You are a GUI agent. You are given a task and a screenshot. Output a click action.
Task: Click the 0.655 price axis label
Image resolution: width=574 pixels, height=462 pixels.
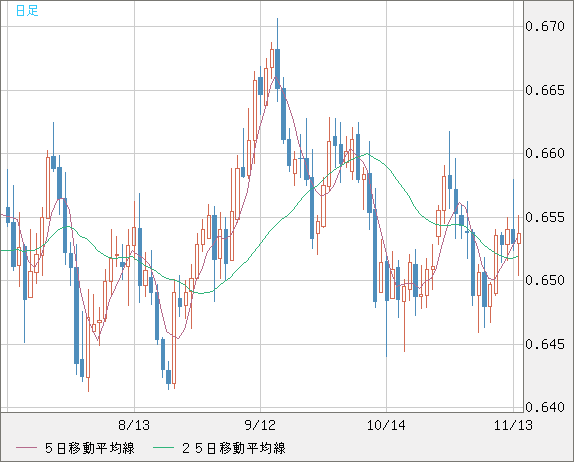tap(545, 217)
